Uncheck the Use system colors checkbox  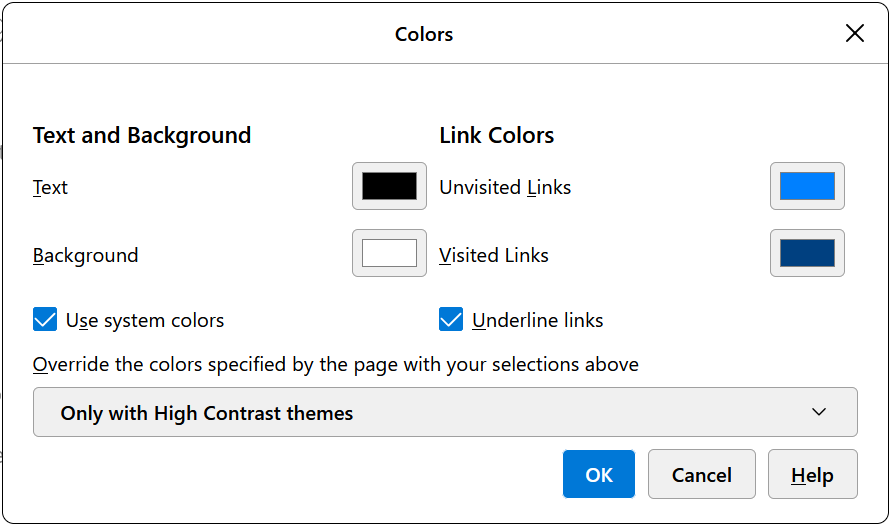[x=45, y=320]
